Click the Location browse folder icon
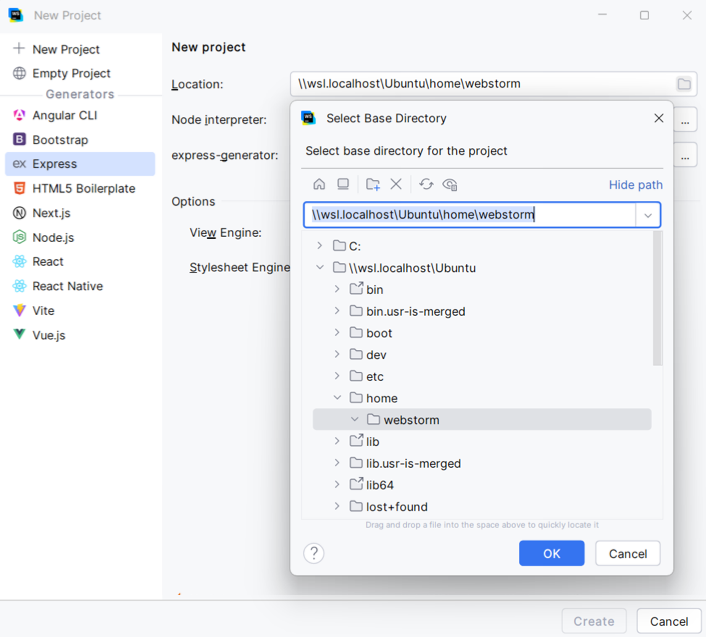706x637 pixels. tap(684, 84)
